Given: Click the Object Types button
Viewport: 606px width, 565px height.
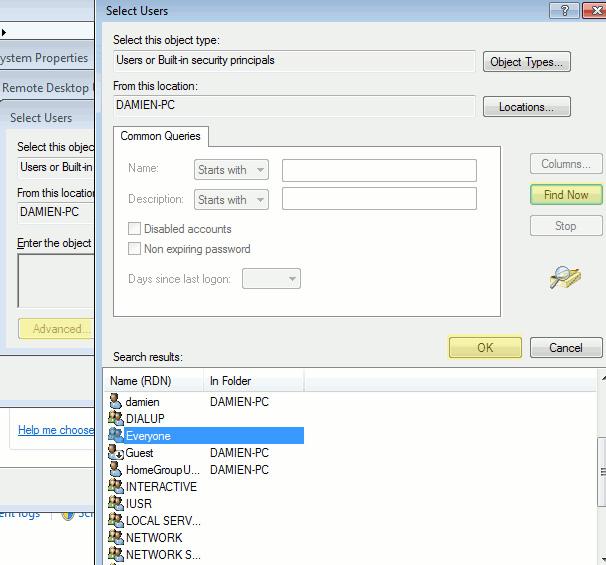Looking at the screenshot, I should click(x=526, y=62).
